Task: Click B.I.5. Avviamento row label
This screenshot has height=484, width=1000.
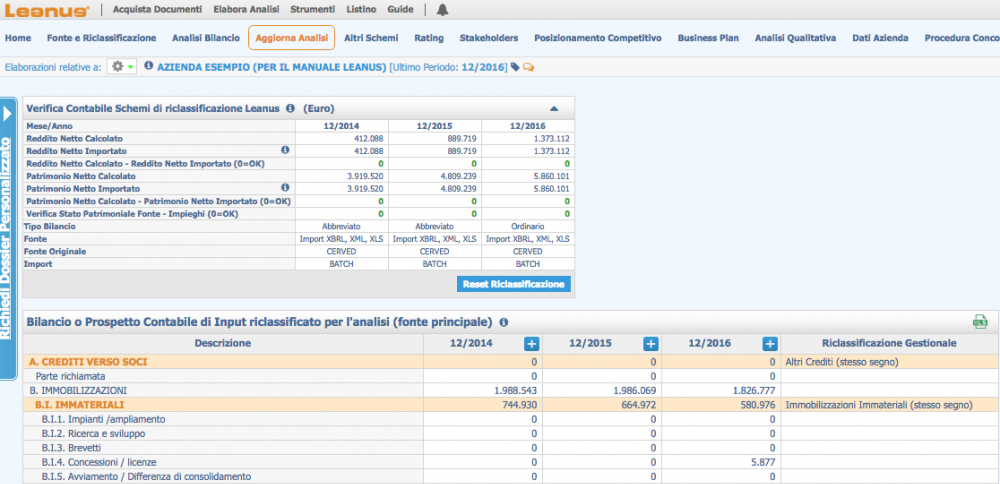Action: tap(146, 476)
